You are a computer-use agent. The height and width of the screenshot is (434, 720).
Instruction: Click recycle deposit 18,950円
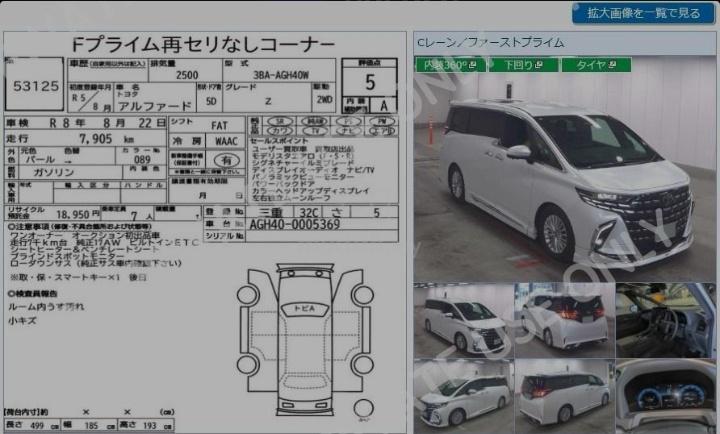78,214
